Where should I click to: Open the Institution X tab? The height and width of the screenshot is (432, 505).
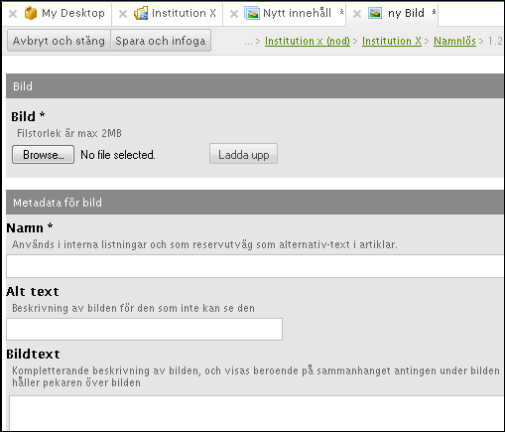pos(184,13)
